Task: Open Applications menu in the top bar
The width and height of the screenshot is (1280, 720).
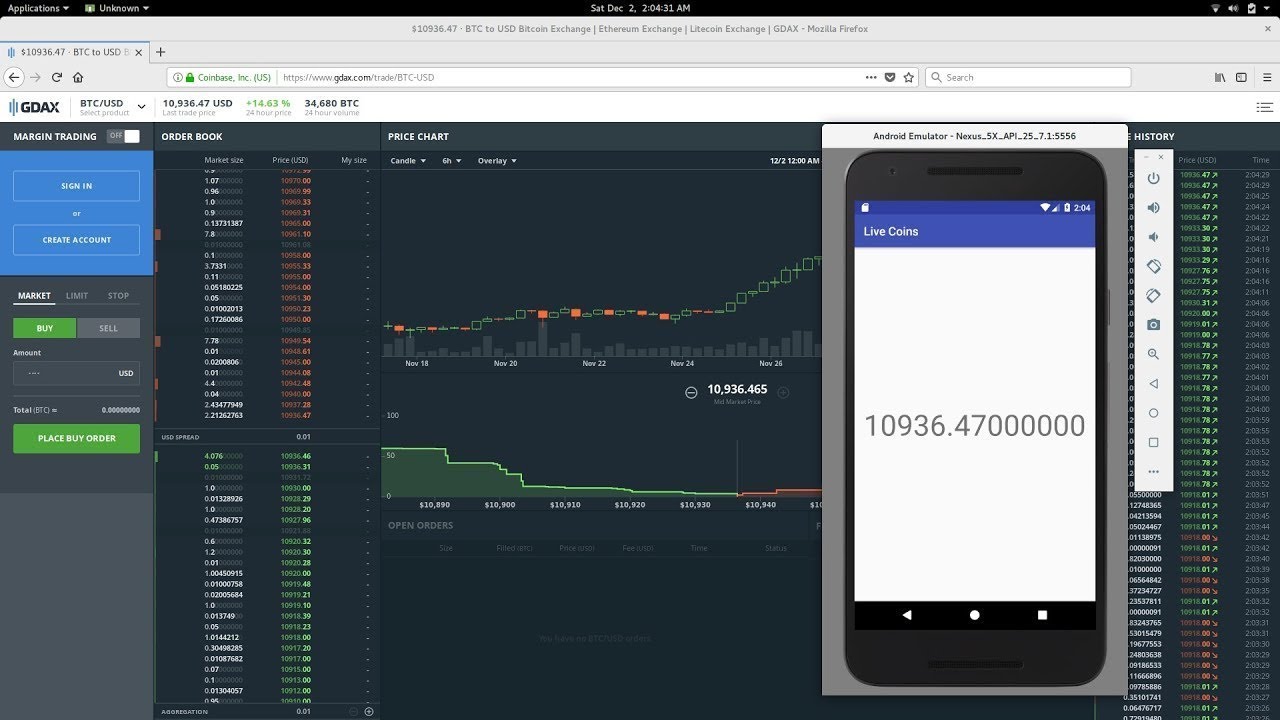Action: point(38,8)
